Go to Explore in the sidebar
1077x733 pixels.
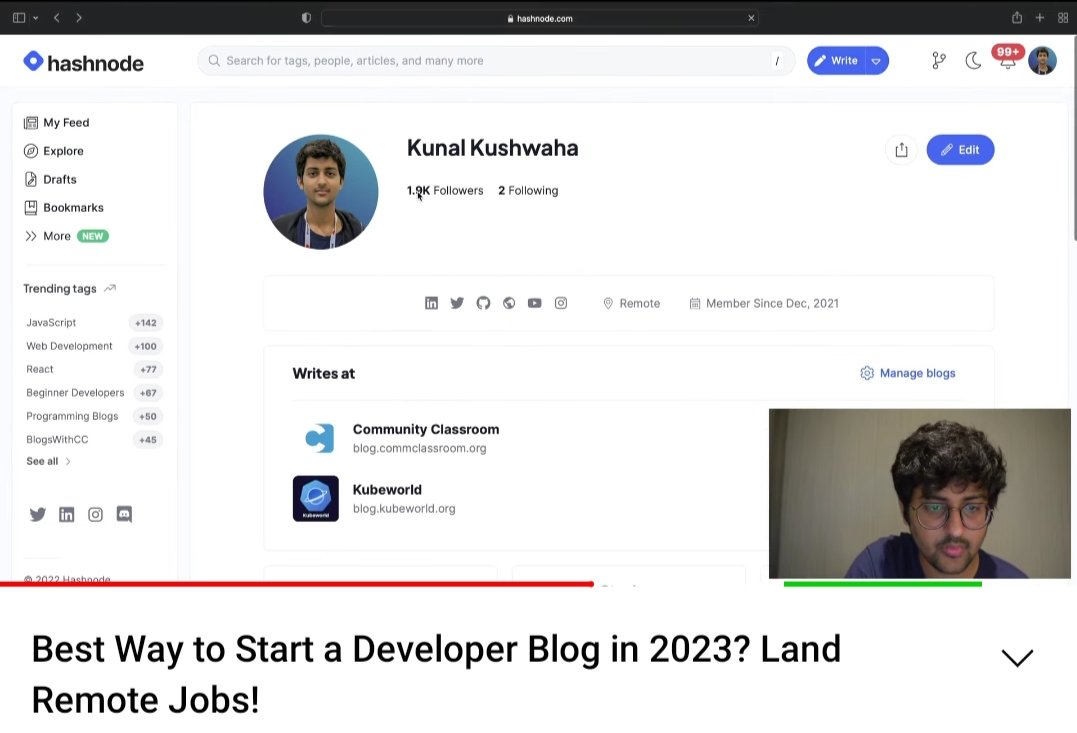tap(54, 151)
